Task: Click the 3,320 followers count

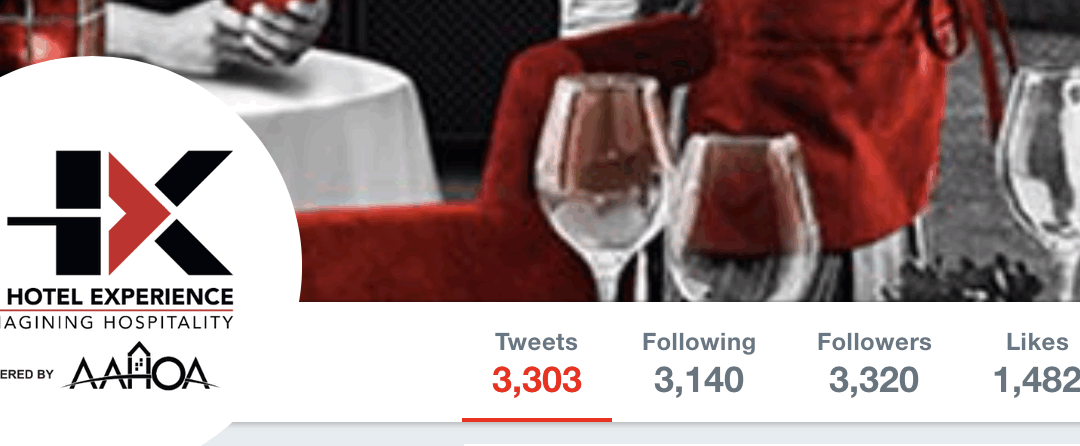Action: point(874,380)
